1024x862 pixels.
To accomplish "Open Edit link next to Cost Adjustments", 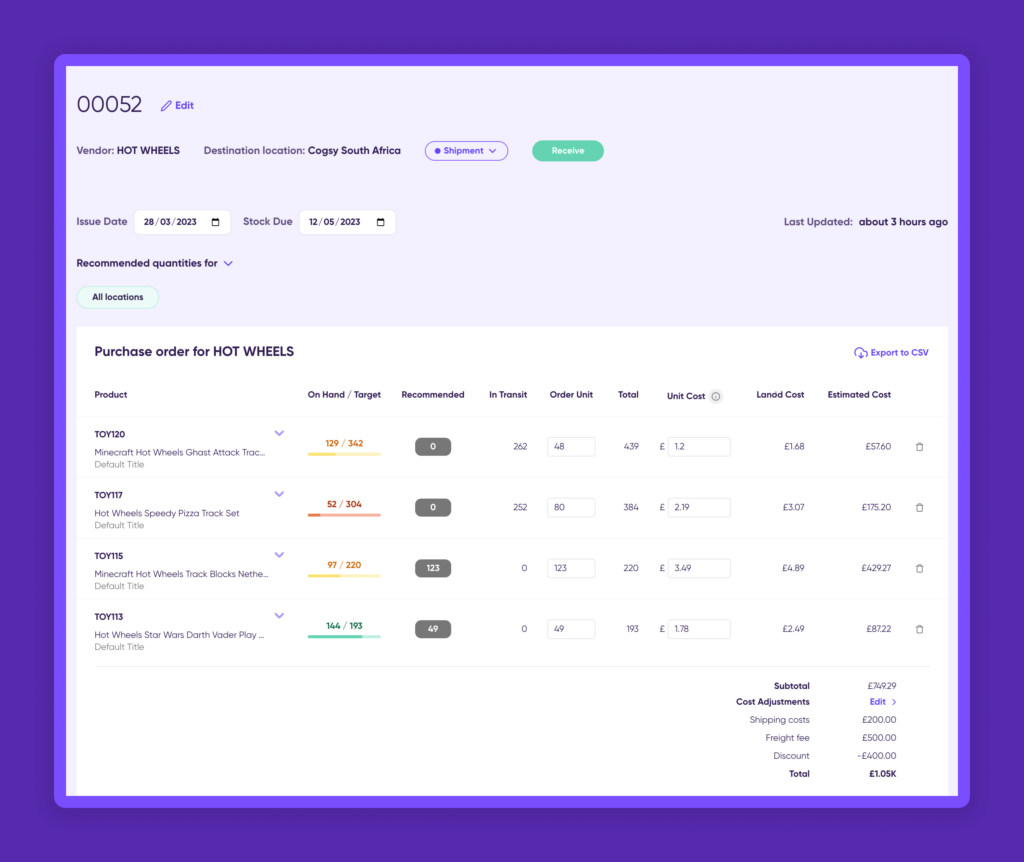I will point(879,701).
